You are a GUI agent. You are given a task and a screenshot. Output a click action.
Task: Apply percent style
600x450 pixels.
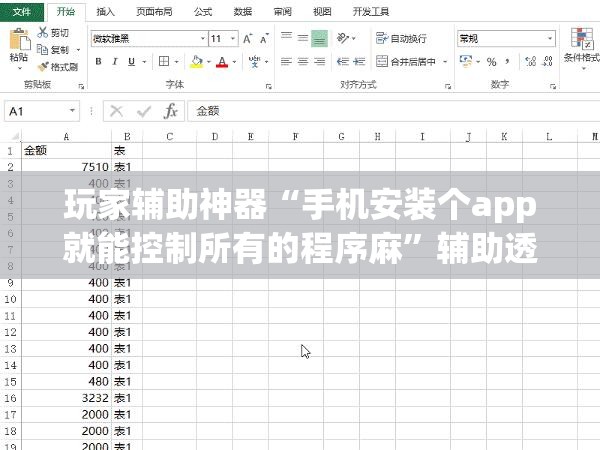(491, 61)
